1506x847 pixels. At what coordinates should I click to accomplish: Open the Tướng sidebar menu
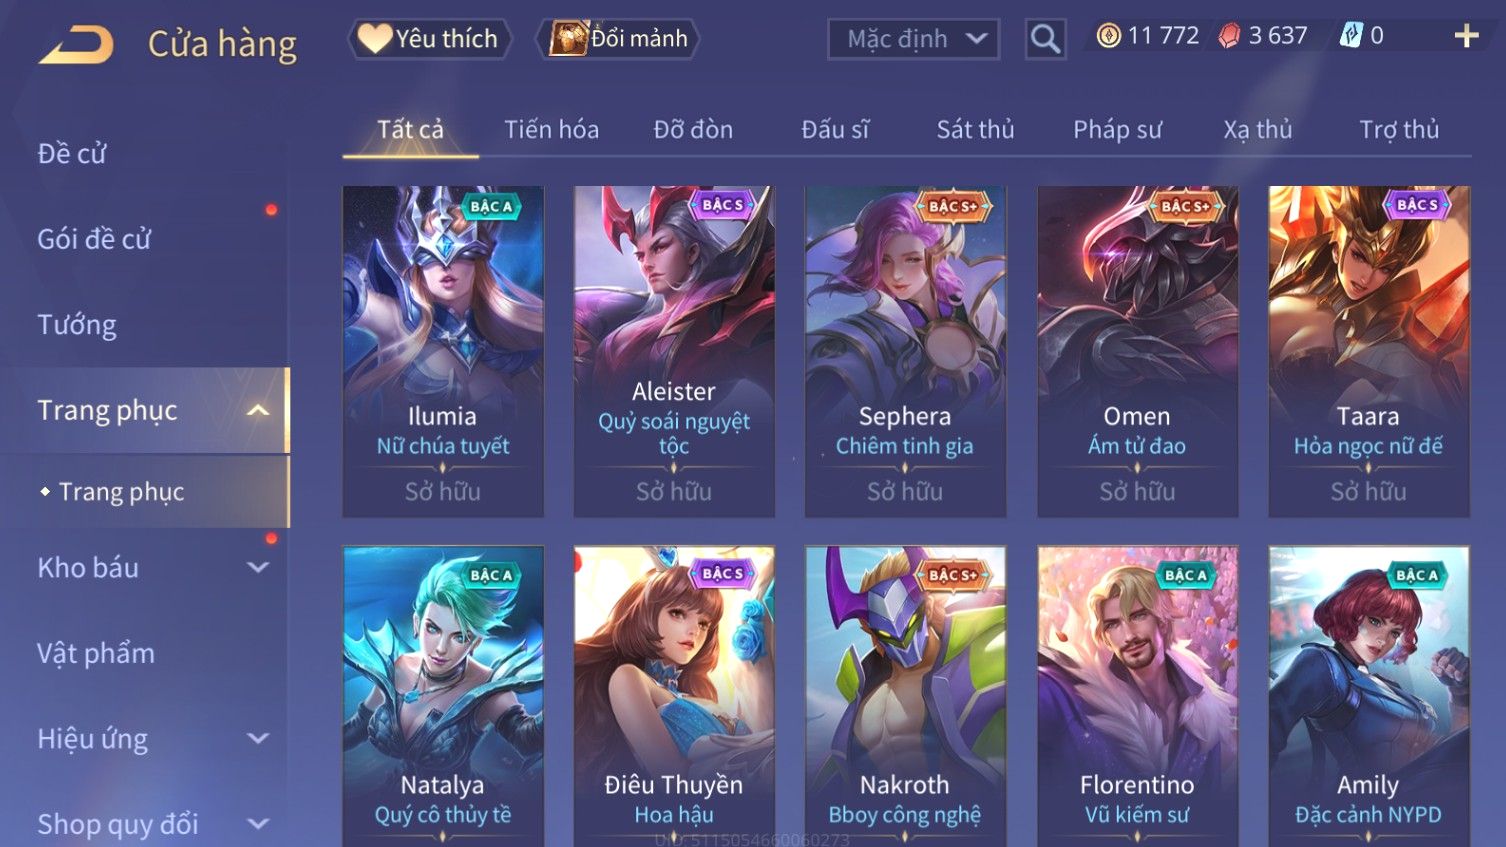pos(77,325)
